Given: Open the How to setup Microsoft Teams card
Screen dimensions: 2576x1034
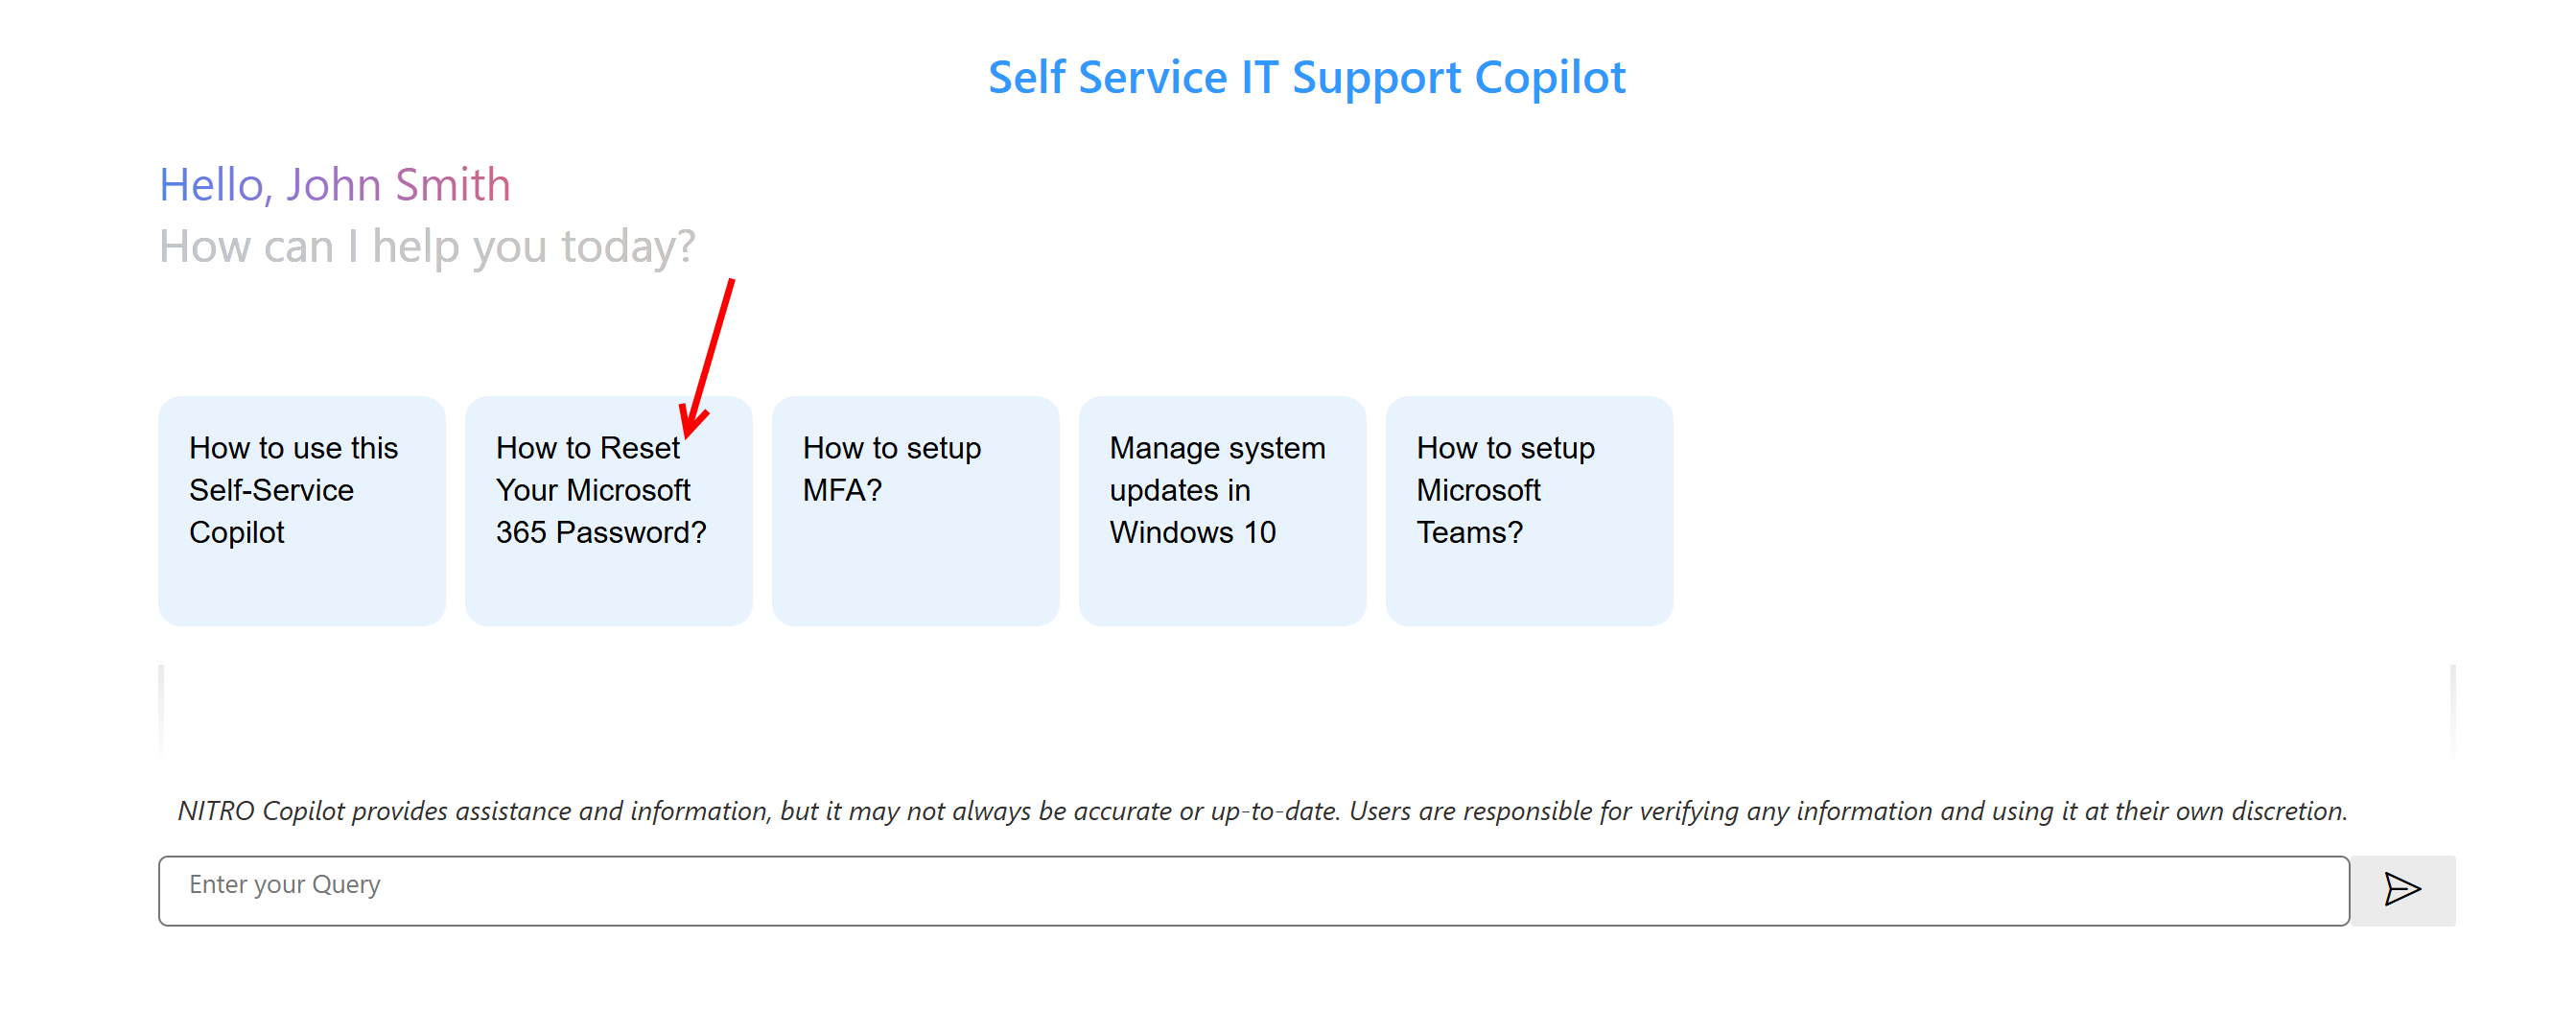Looking at the screenshot, I should click(1528, 510).
